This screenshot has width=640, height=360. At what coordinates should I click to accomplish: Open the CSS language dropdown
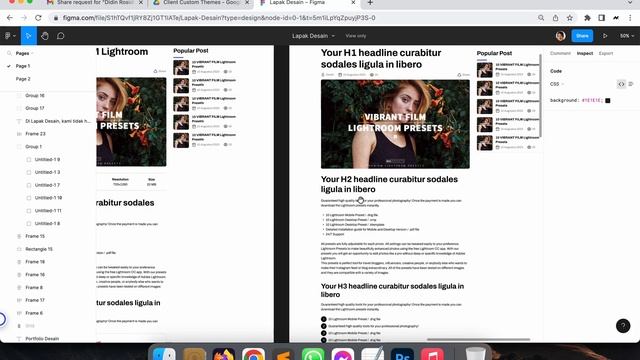point(557,84)
